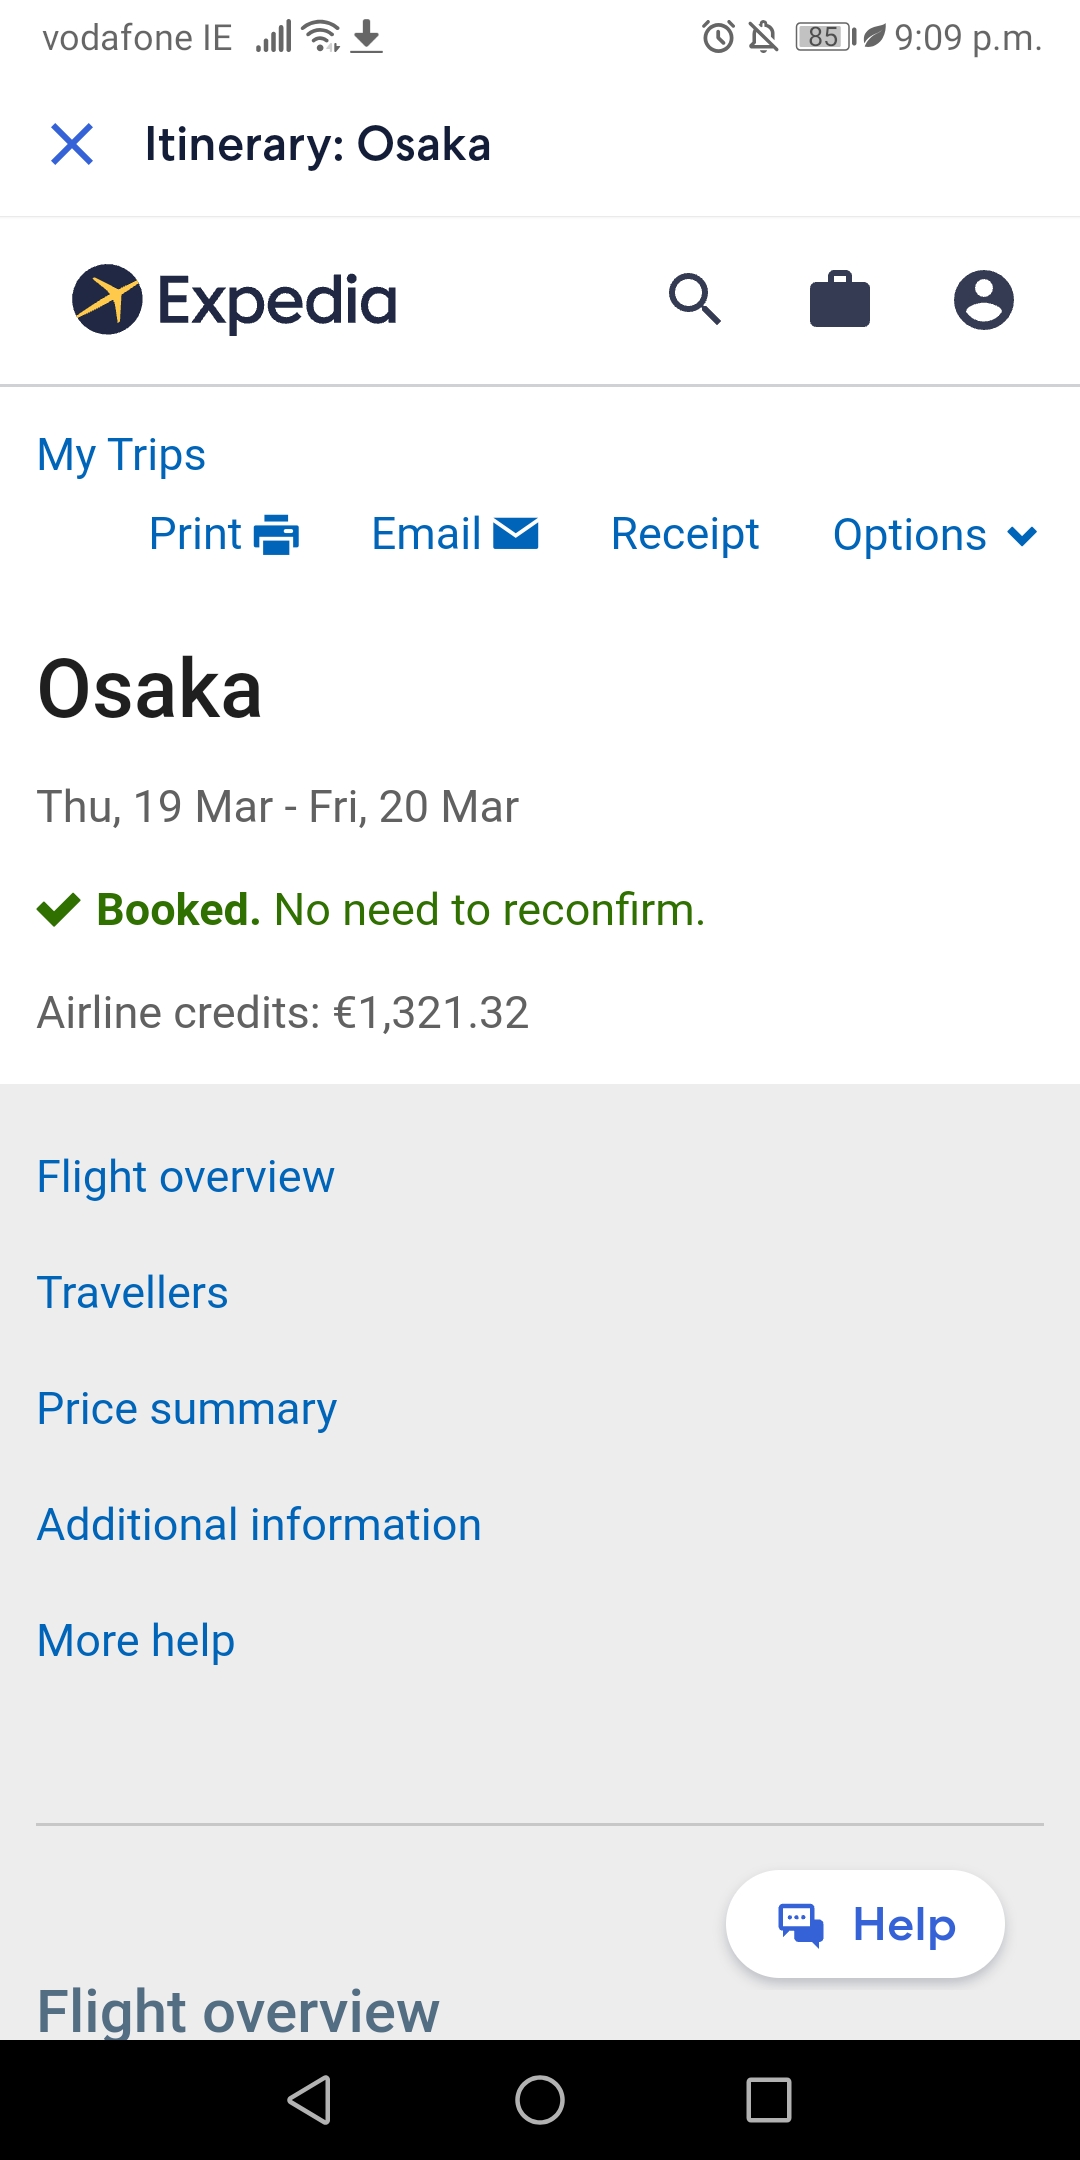The height and width of the screenshot is (2160, 1080).
Task: Email the itinerary
Action: coord(455,534)
